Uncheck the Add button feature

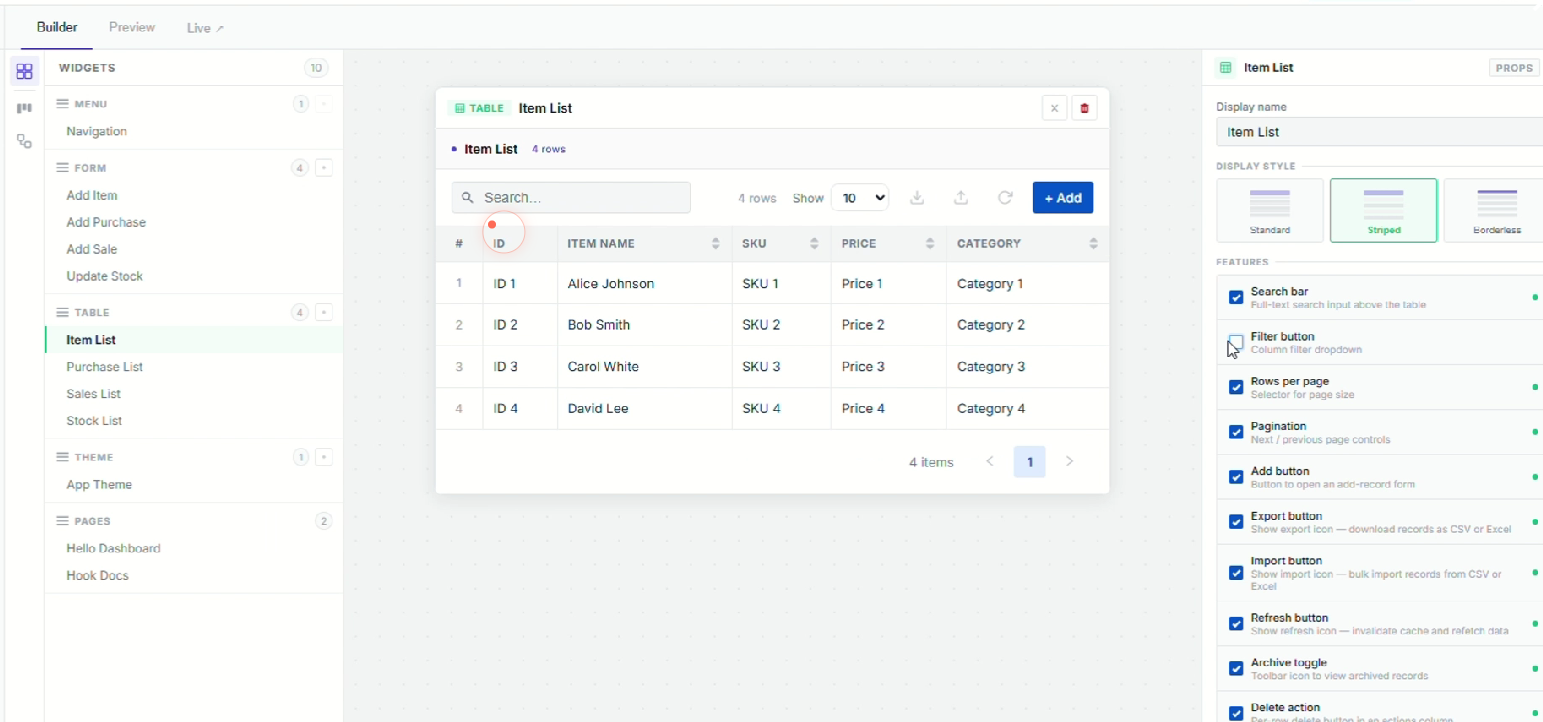pos(1236,477)
